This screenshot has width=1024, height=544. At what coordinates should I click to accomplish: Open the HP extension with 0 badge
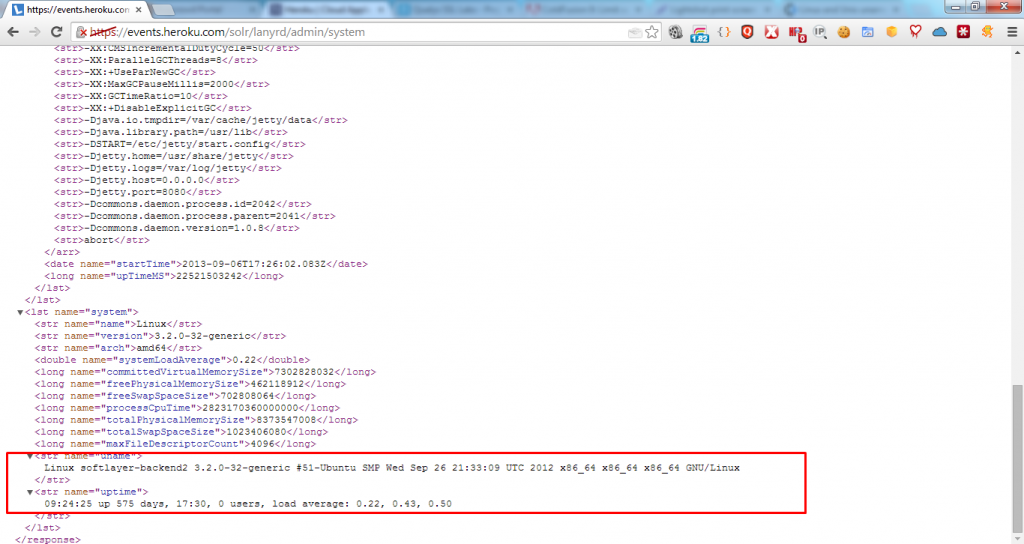[797, 33]
